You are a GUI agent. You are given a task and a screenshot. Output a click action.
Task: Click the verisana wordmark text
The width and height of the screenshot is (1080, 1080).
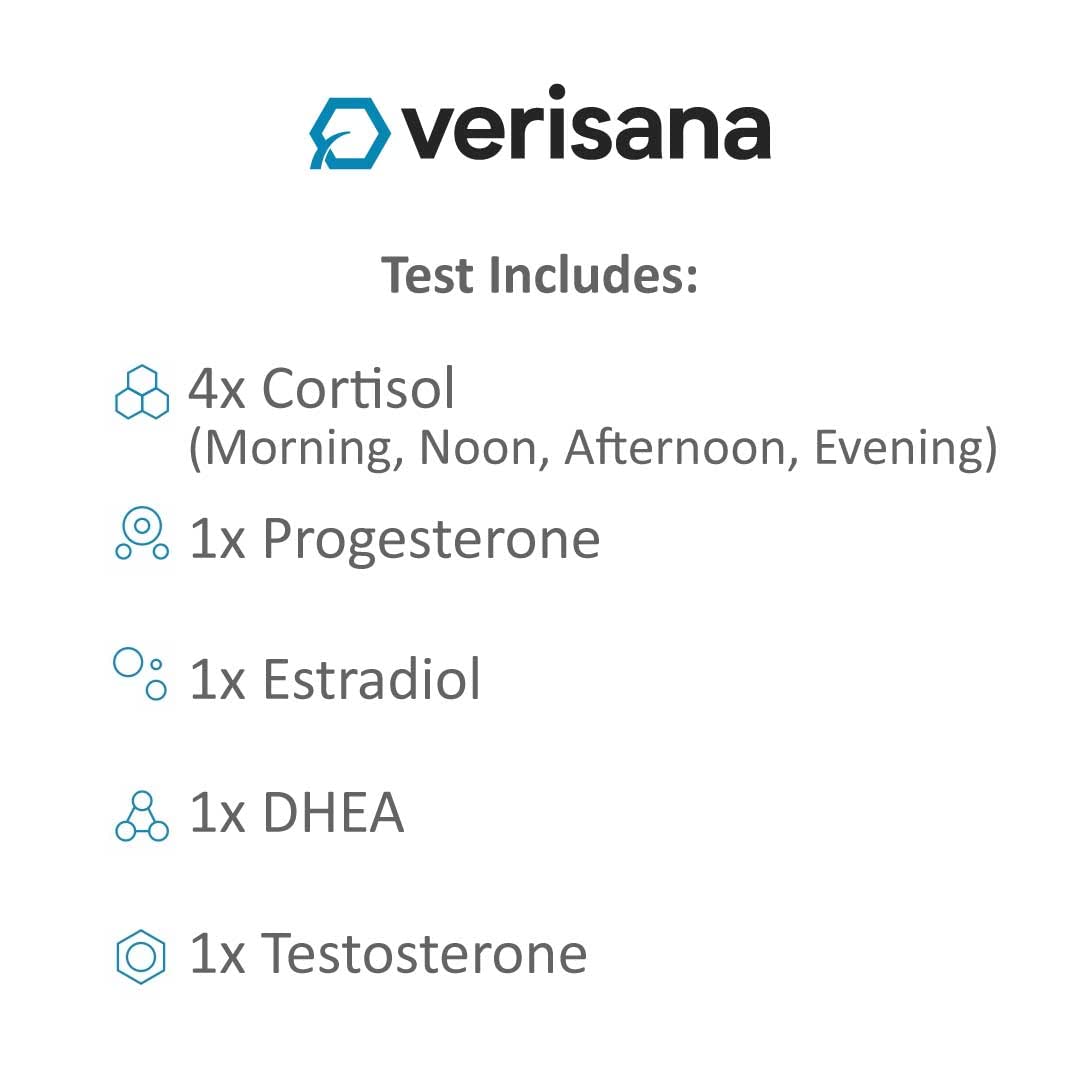[586, 128]
